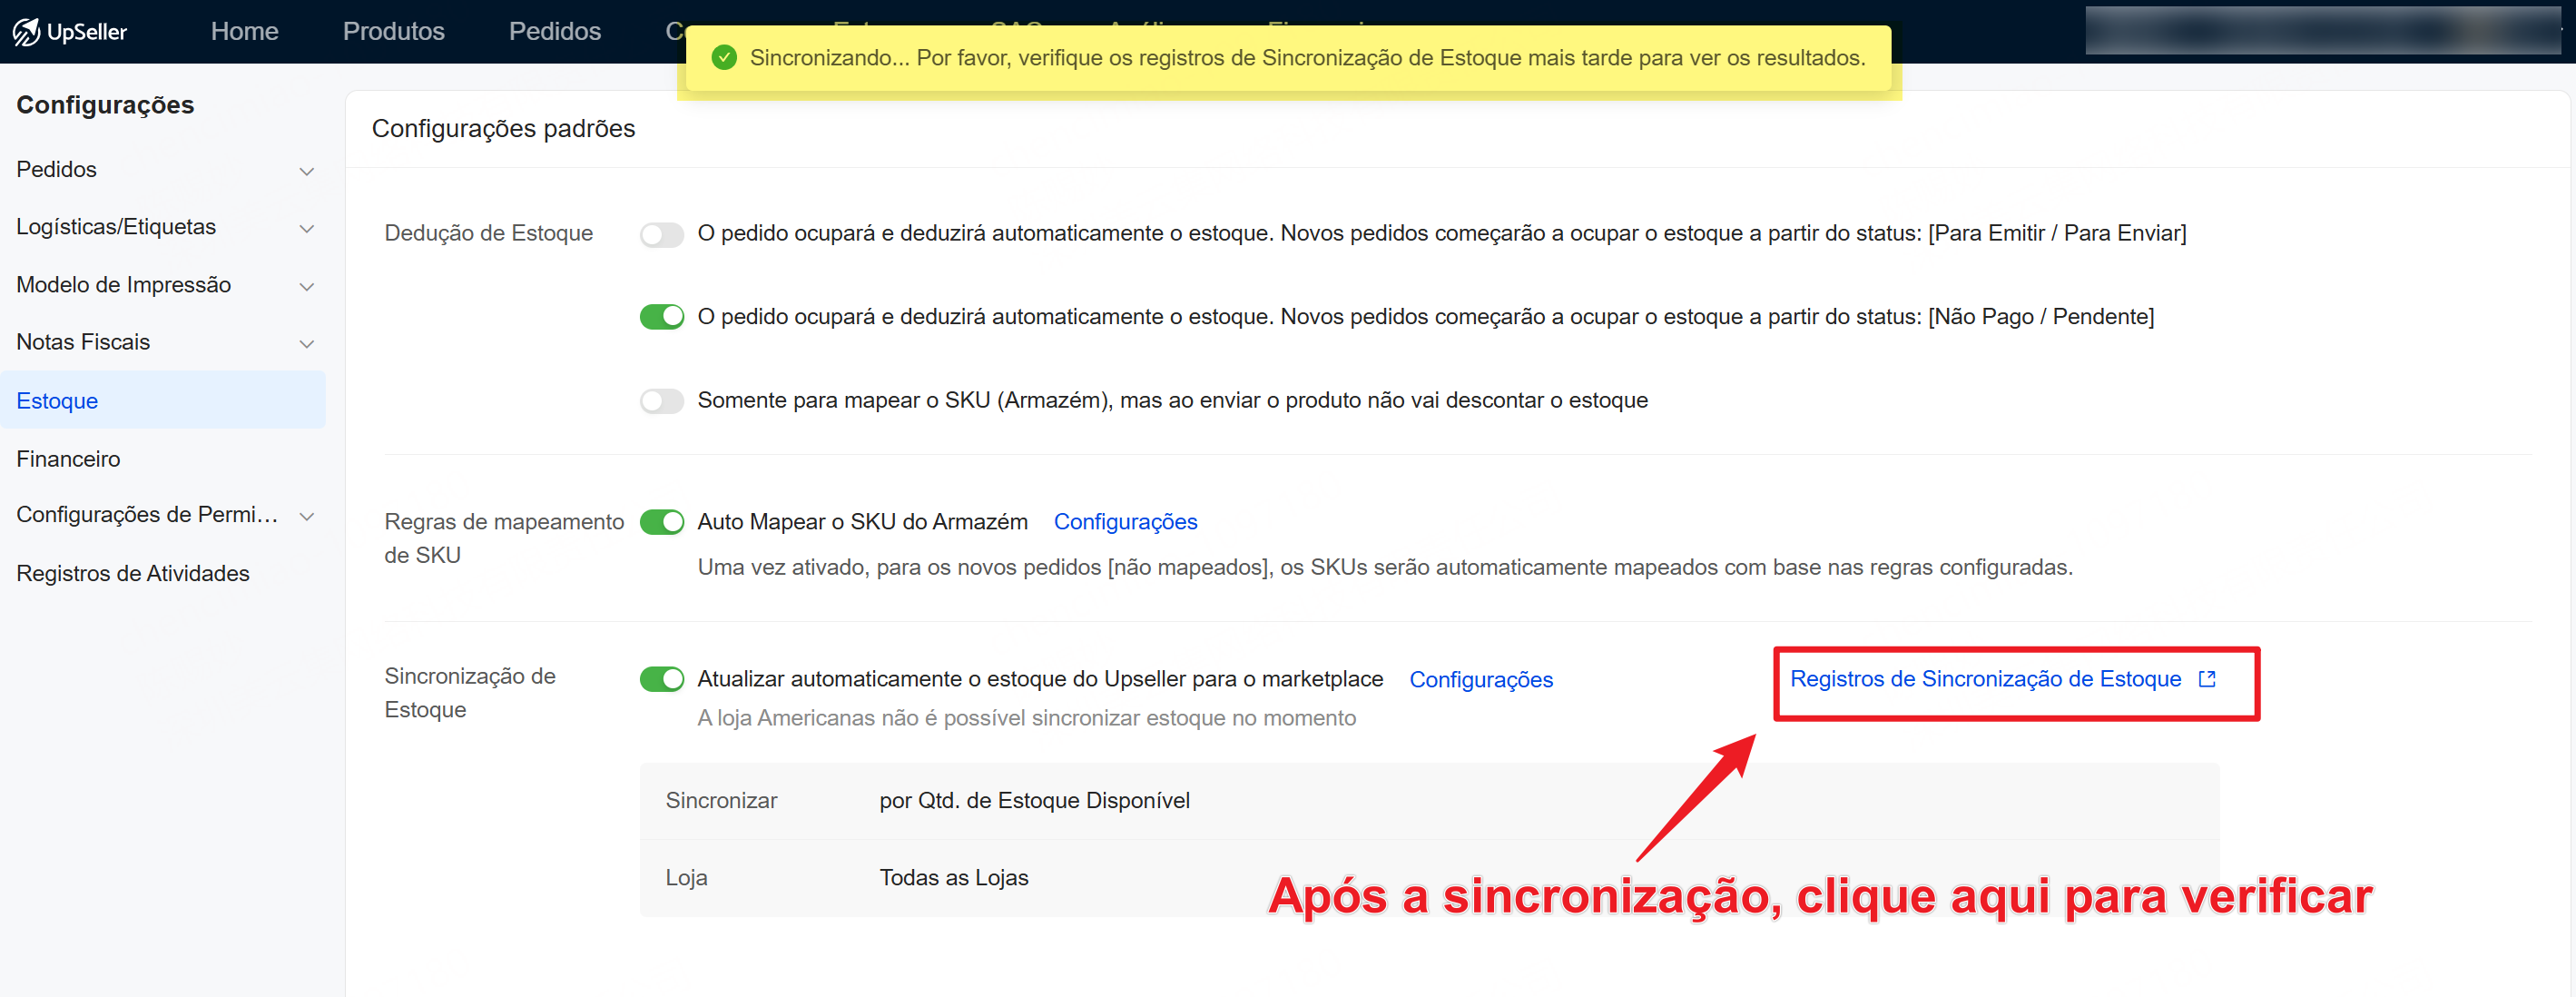Open Registros de Sincronização de Estoque link
The width and height of the screenshot is (2576, 997).
(x=1984, y=679)
